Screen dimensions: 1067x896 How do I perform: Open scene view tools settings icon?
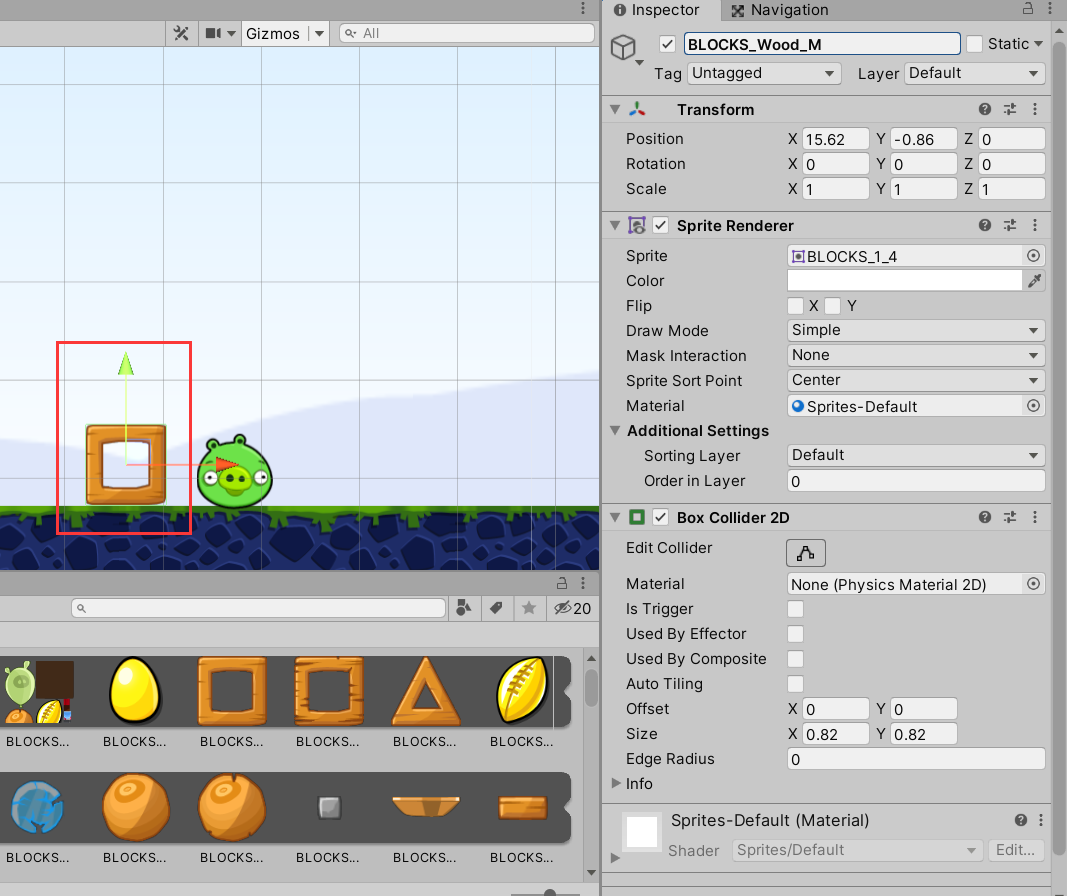[x=181, y=33]
